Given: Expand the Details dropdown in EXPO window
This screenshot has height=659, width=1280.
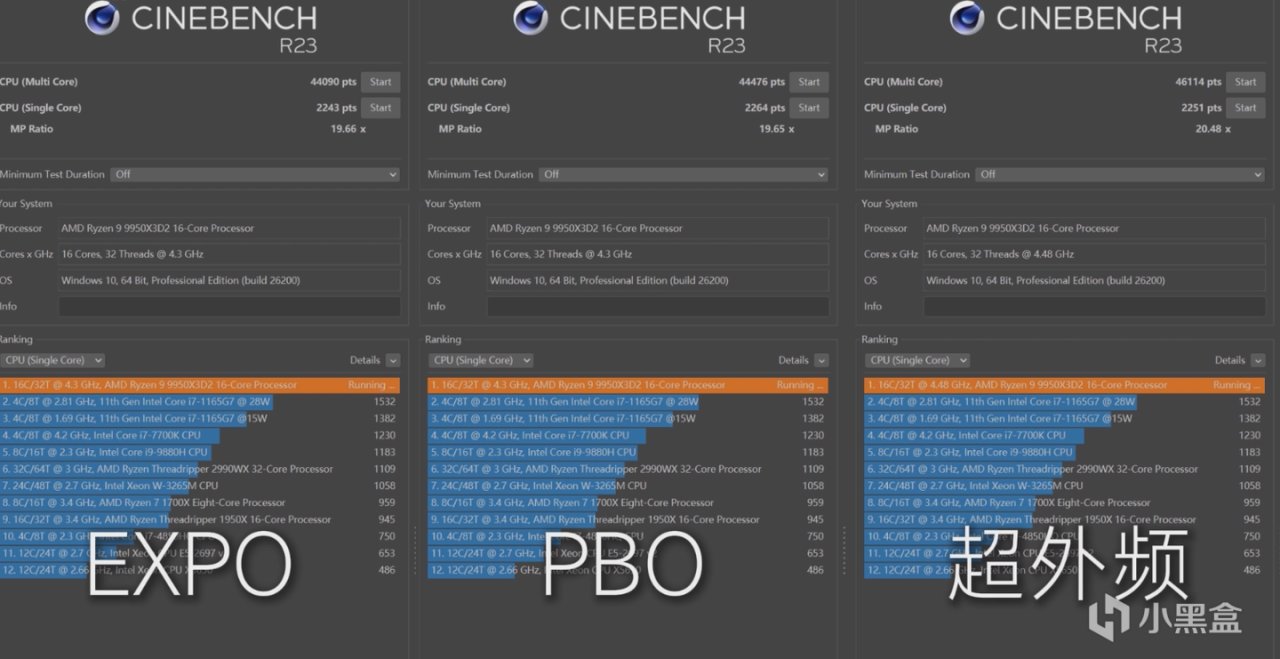Looking at the screenshot, I should (x=393, y=360).
